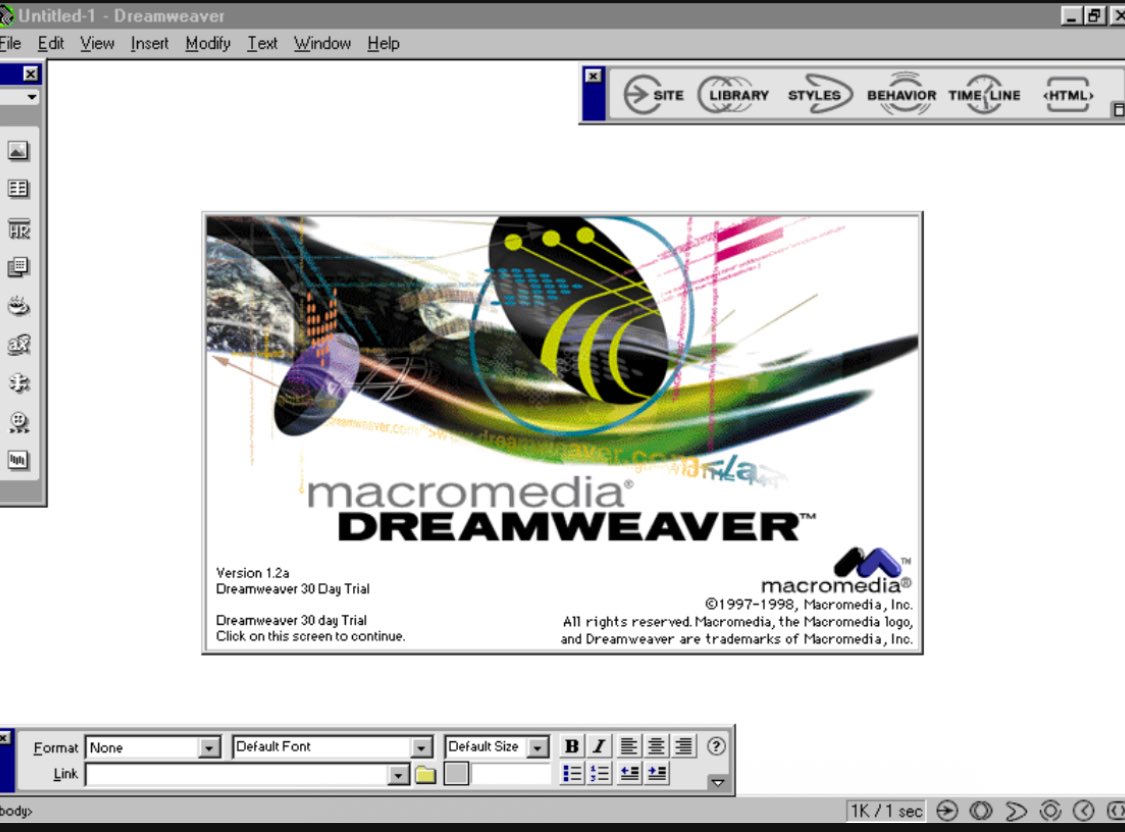Open the Insert menu
1125x832 pixels.
coord(149,43)
